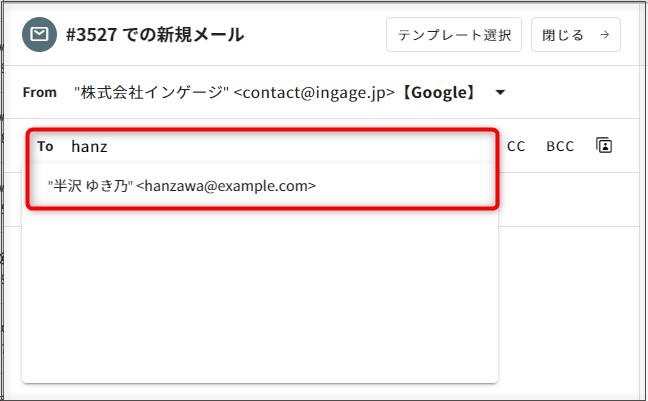Open the address book contacts icon
Viewport: 648px width, 401px height.
pyautogui.click(x=603, y=146)
